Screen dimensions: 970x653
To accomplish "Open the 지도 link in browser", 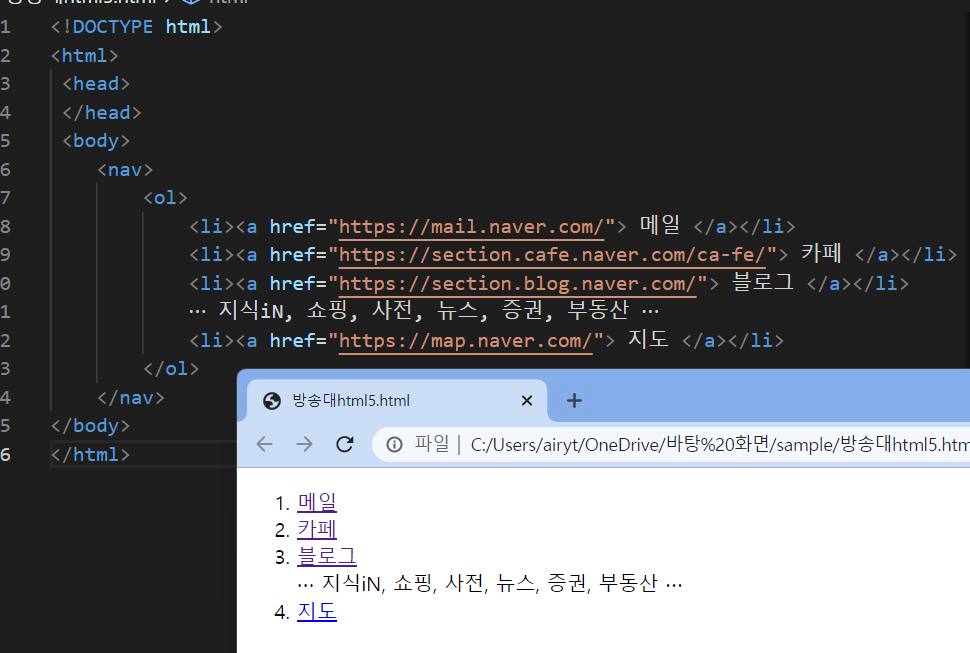I will [317, 612].
